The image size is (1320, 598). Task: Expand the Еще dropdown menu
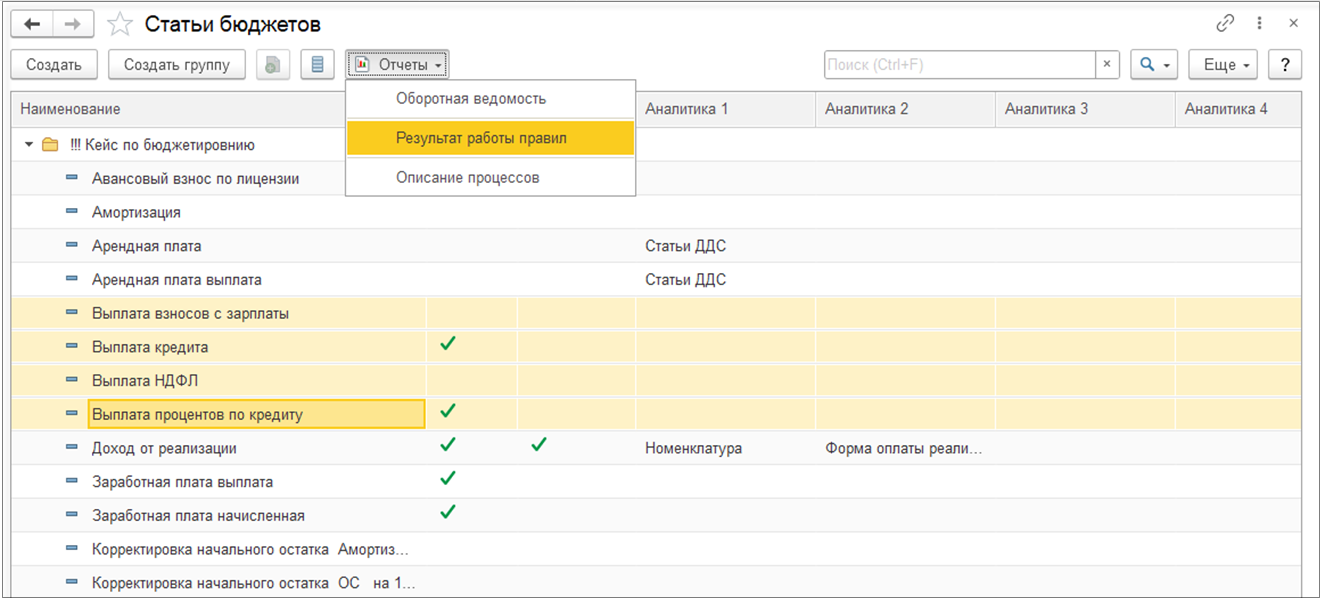[1228, 65]
